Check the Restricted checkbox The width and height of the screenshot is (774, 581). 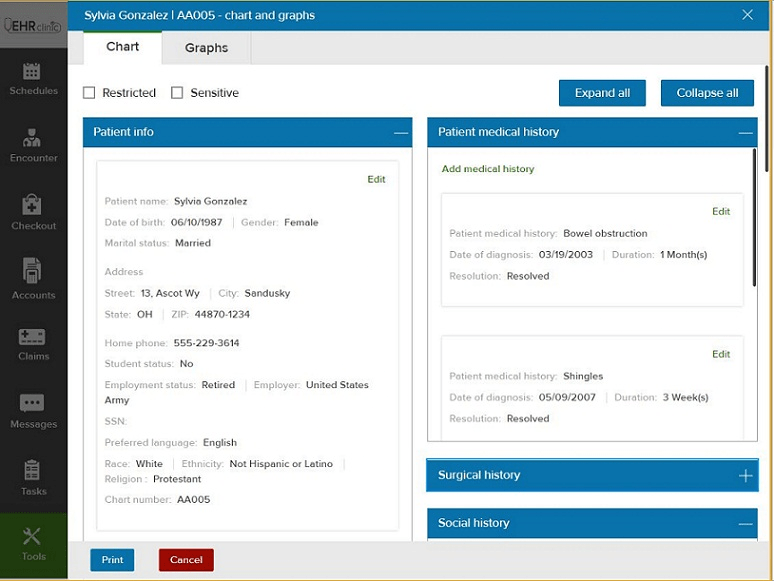coord(89,93)
